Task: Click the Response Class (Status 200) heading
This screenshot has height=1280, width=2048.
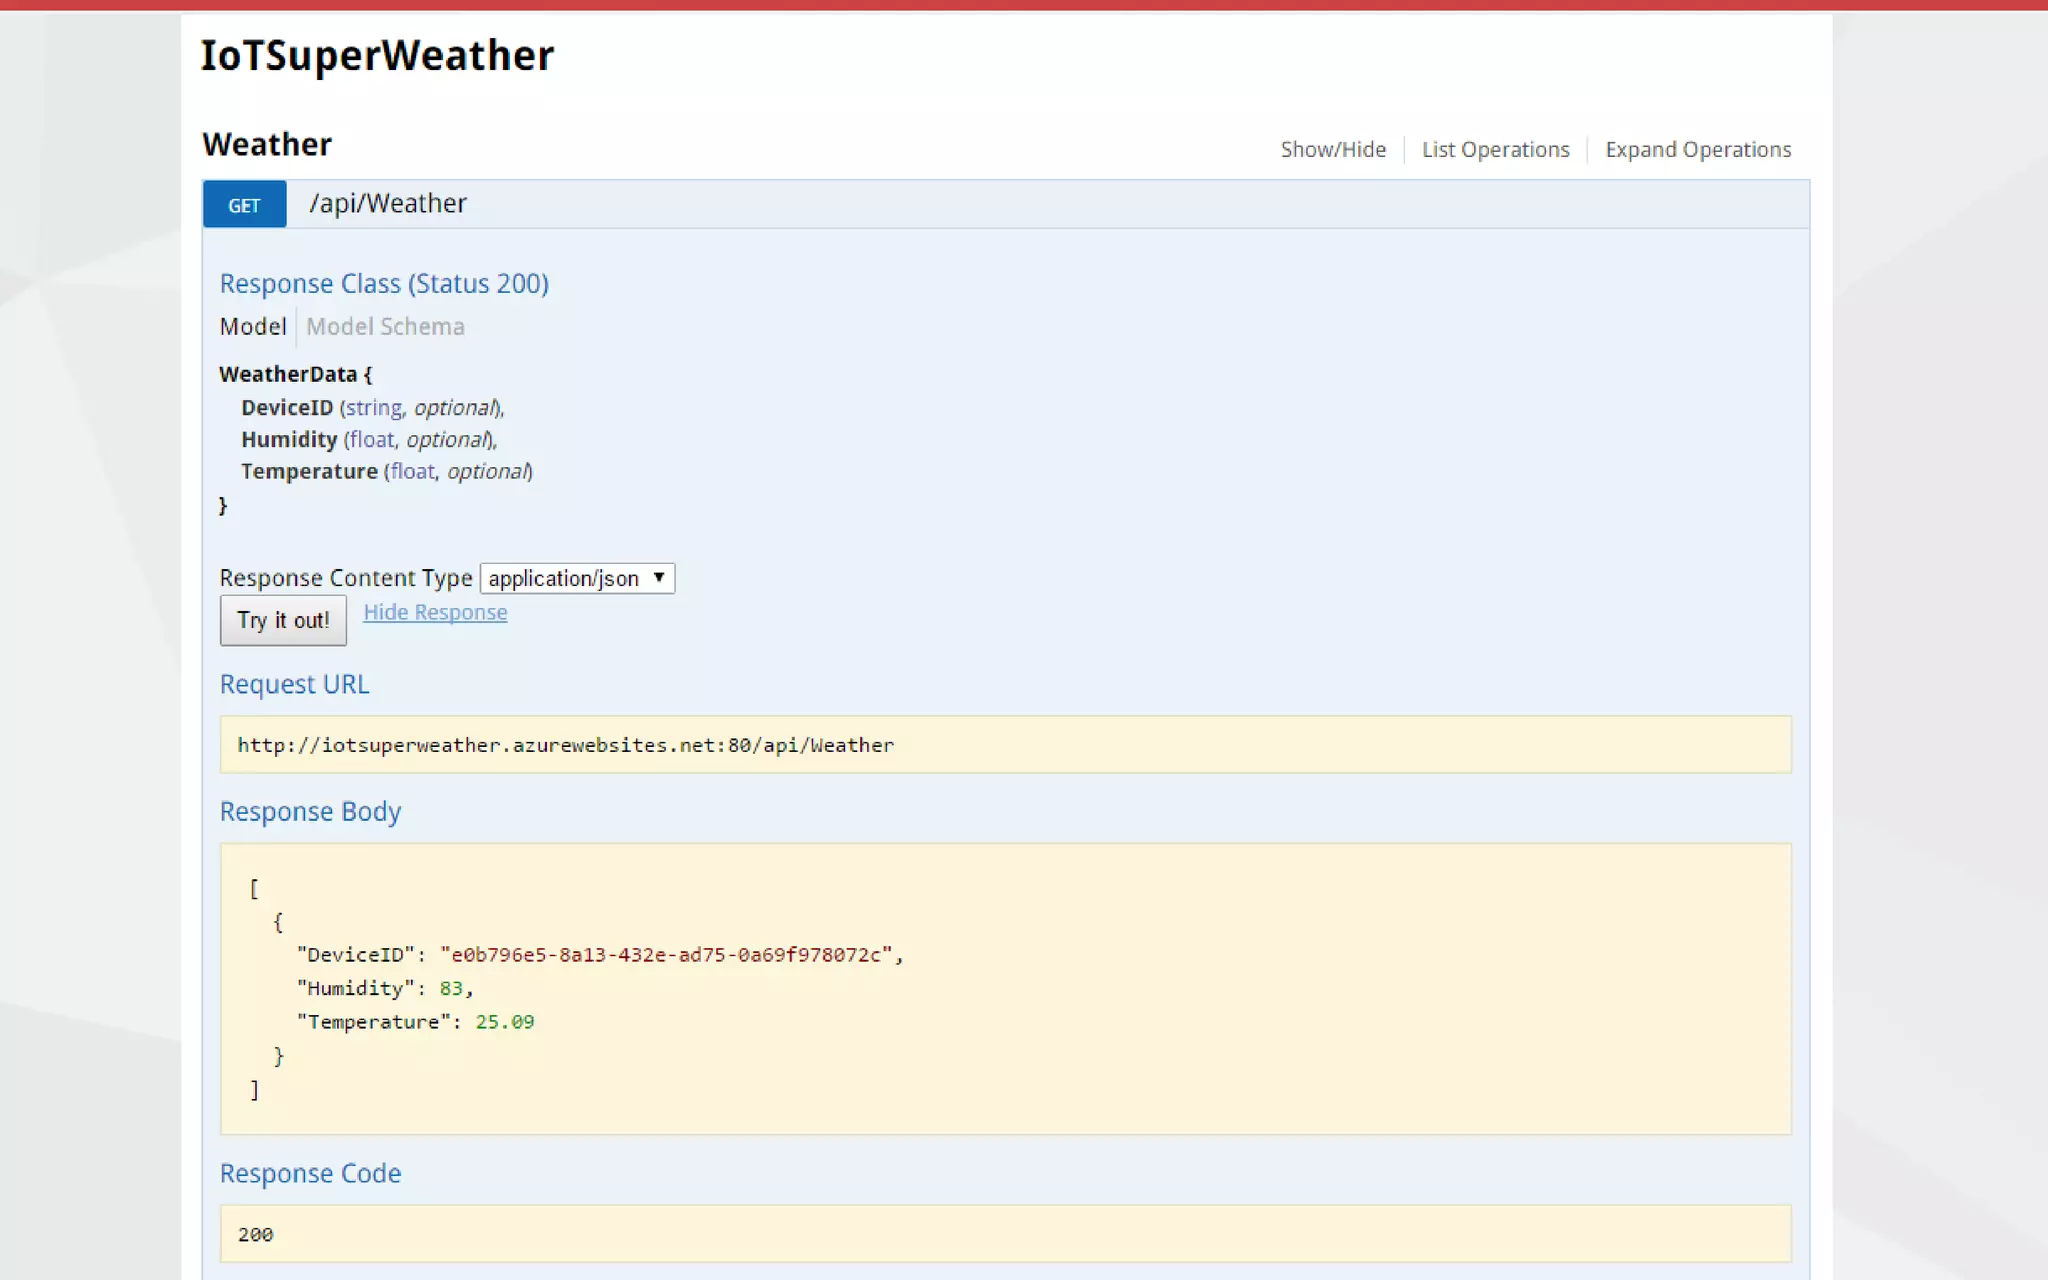Action: point(384,284)
